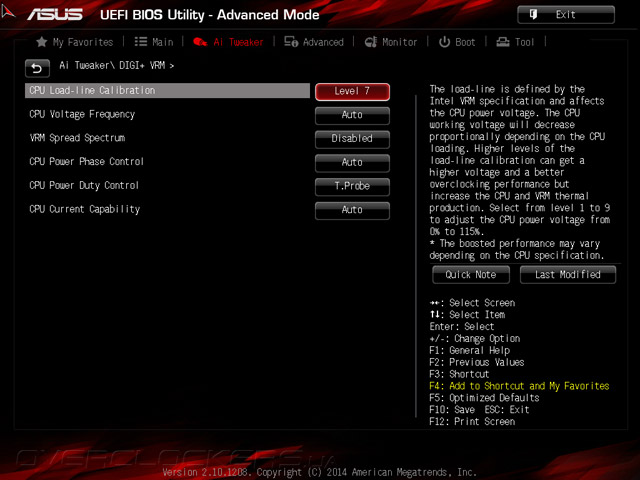Click the F3: Shortcut hint
Screen dimensions: 640x480
pyautogui.click(x=459, y=374)
